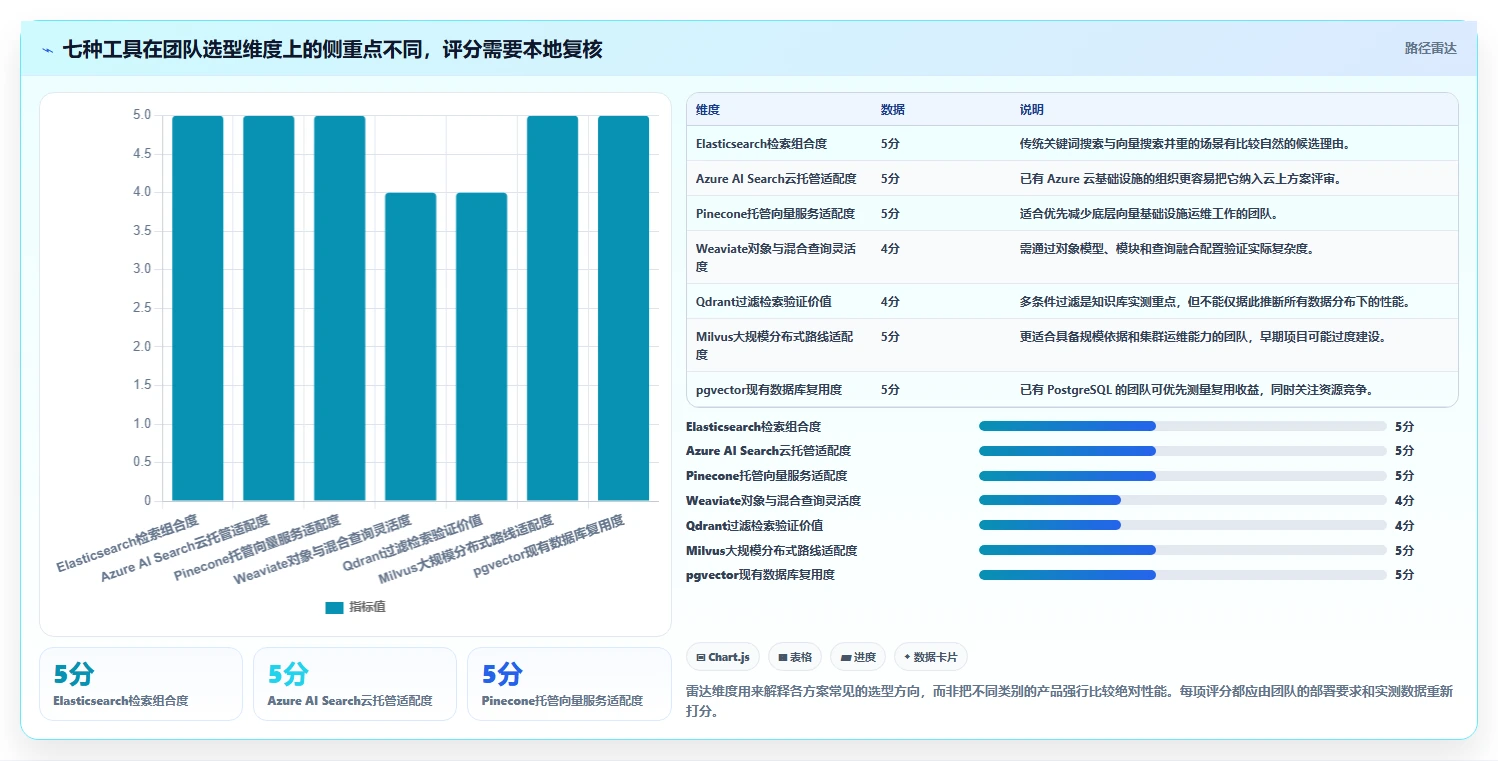Click the page title 七种工具在团队选型维度上的侧重点不同
The width and height of the screenshot is (1498, 761).
[x=333, y=49]
